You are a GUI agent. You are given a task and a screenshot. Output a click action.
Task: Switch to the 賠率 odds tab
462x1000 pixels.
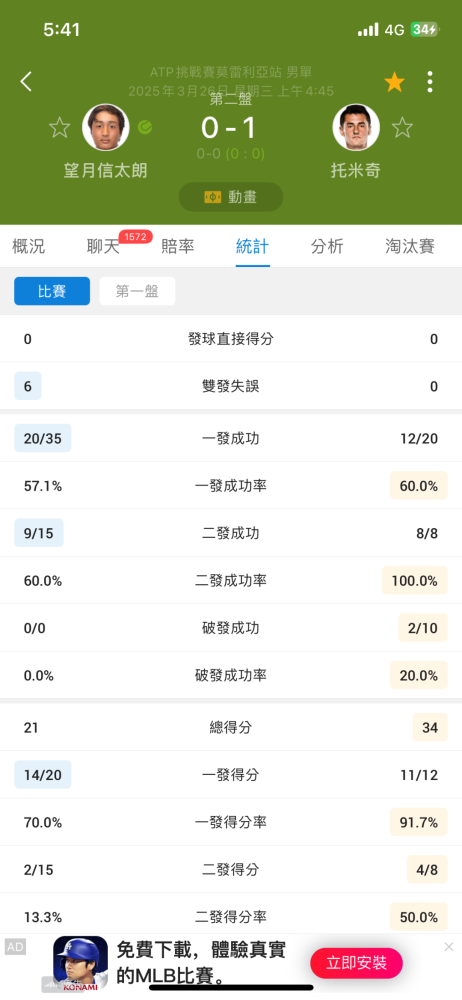point(178,246)
